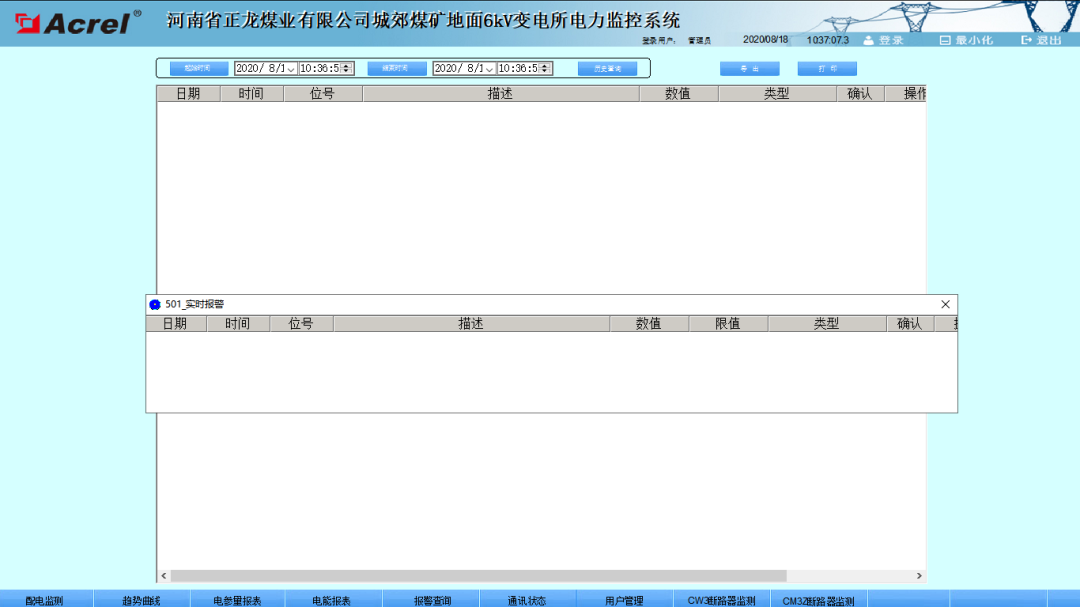
Task: Click the 起始时间 button
Action: pos(198,68)
